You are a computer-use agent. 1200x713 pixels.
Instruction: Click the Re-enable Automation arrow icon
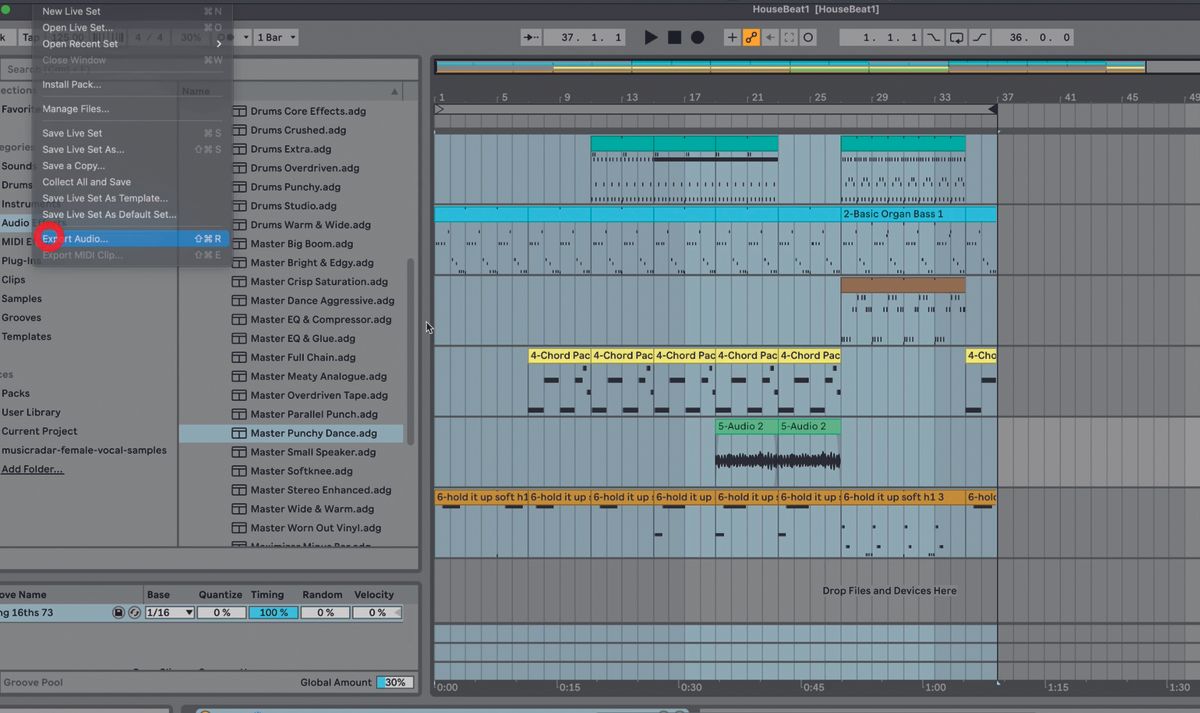pos(770,37)
